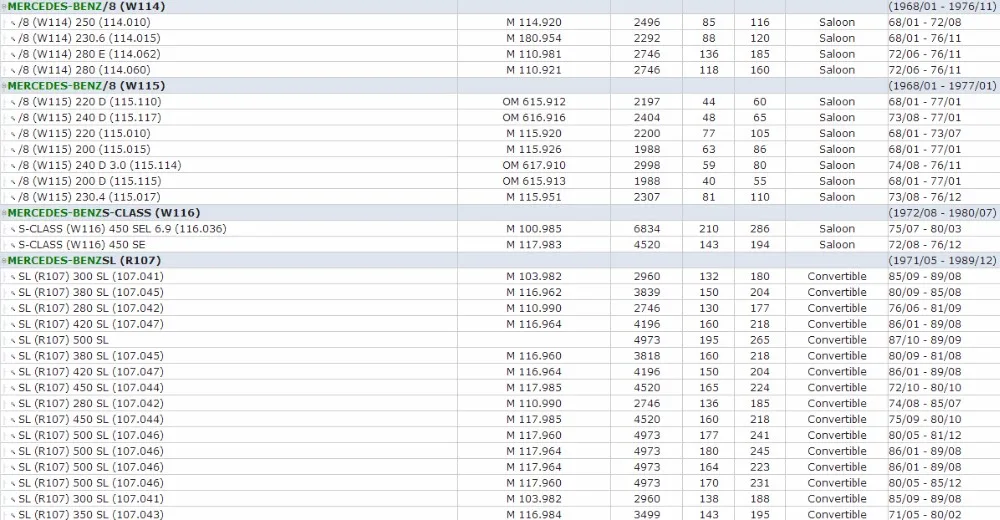Click engine code OM 616.916
Viewport: 1000px width, 520px height.
pos(534,117)
